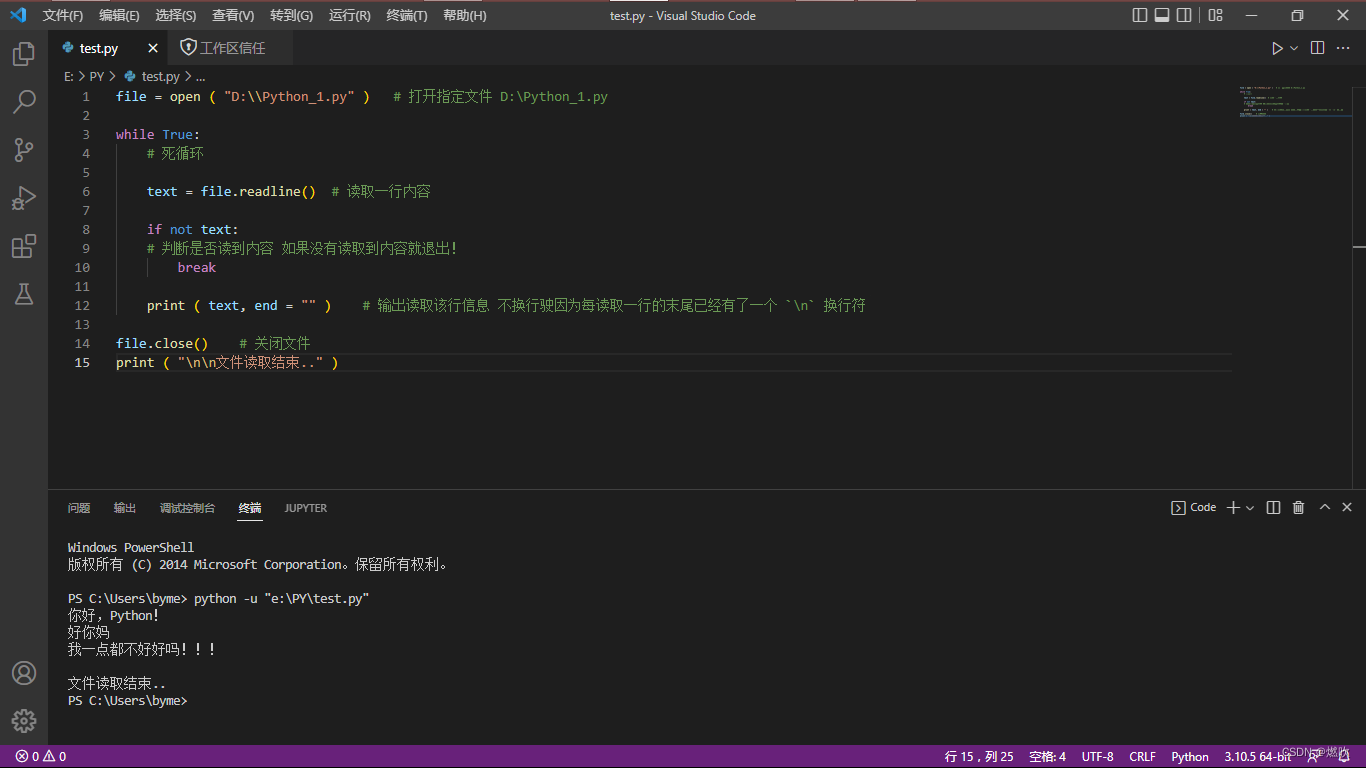This screenshot has height=768, width=1366.
Task: Click the Code terminal shell icon
Action: [x=1179, y=508]
